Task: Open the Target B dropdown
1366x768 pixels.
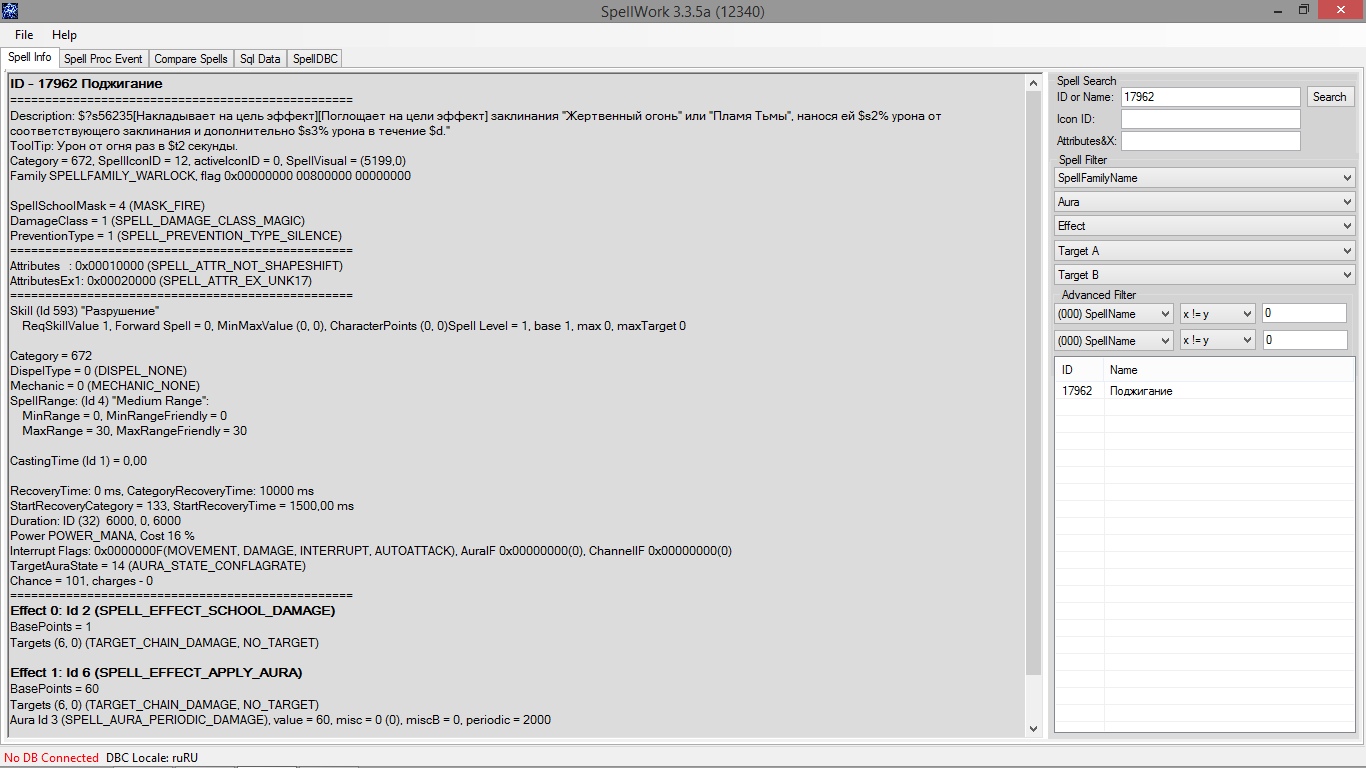Action: click(1205, 275)
